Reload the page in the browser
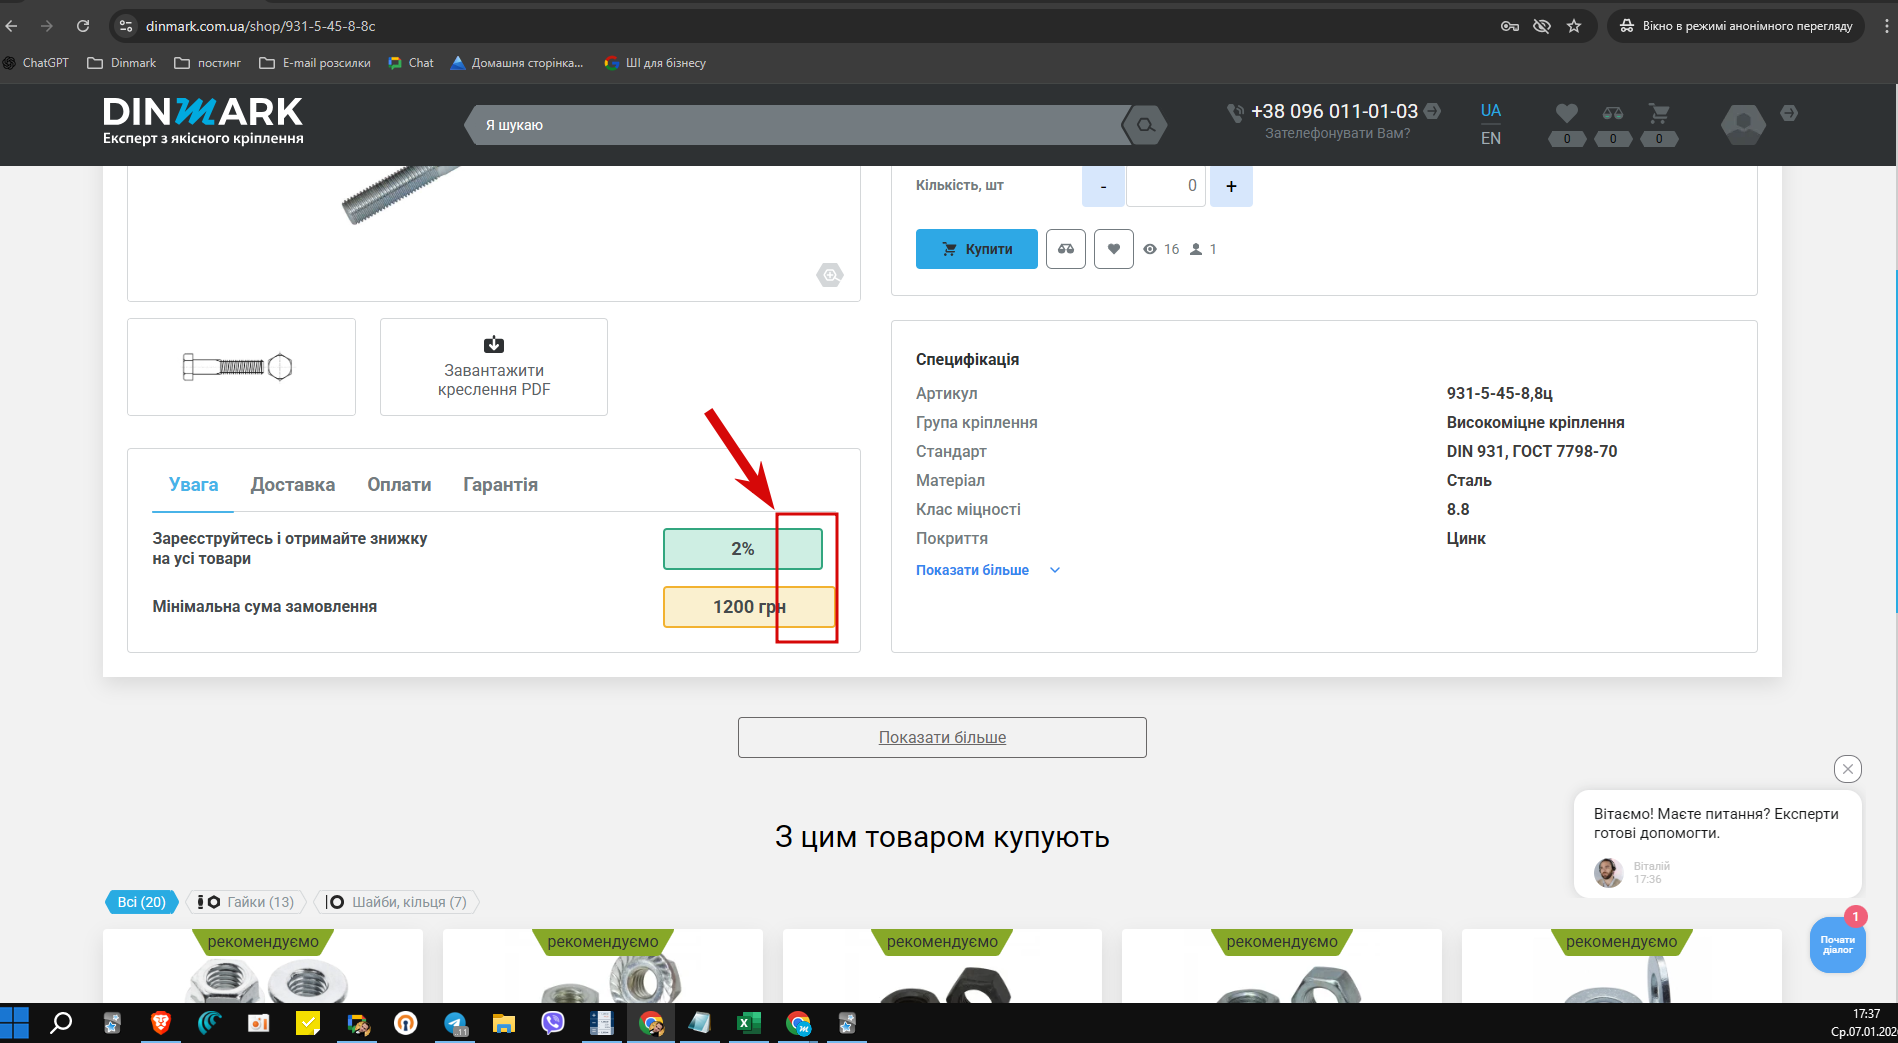The height and width of the screenshot is (1043, 1898). (x=83, y=26)
